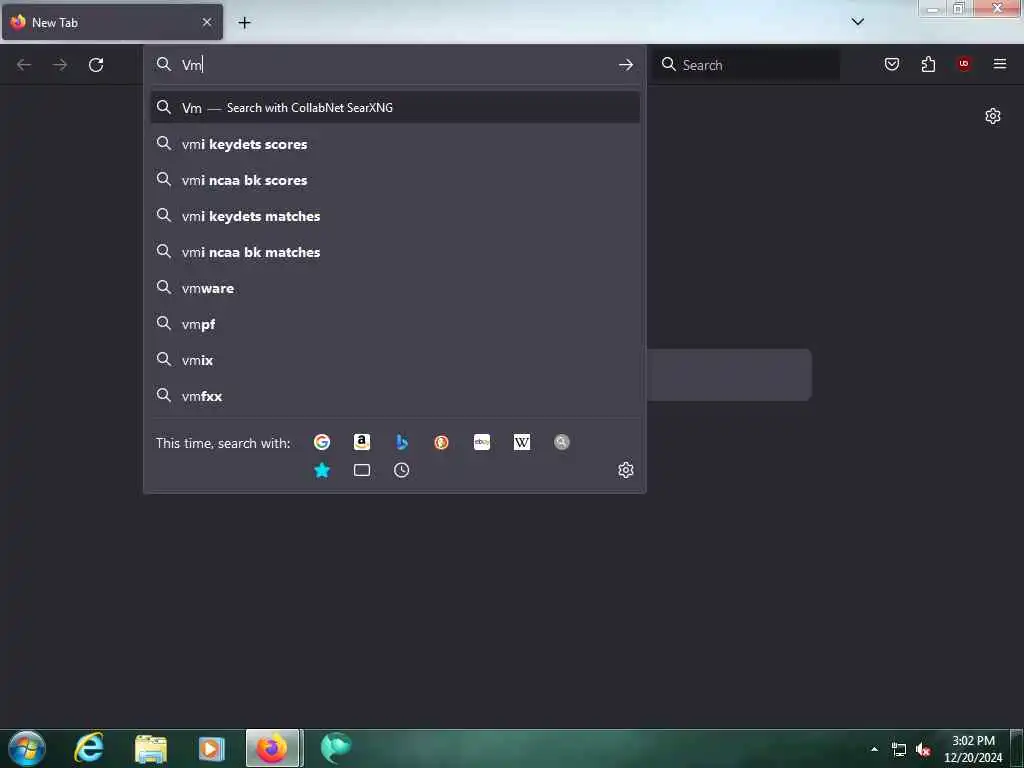Search this time with Wikipedia
The width and height of the screenshot is (1024, 768).
point(522,442)
